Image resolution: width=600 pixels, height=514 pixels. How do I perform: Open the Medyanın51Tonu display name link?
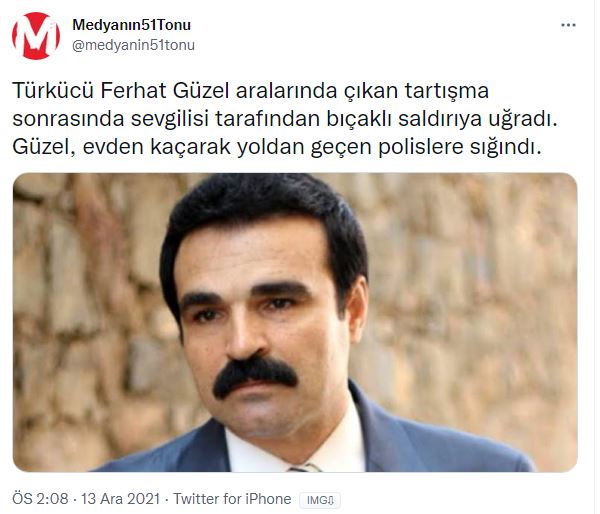pyautogui.click(x=131, y=25)
